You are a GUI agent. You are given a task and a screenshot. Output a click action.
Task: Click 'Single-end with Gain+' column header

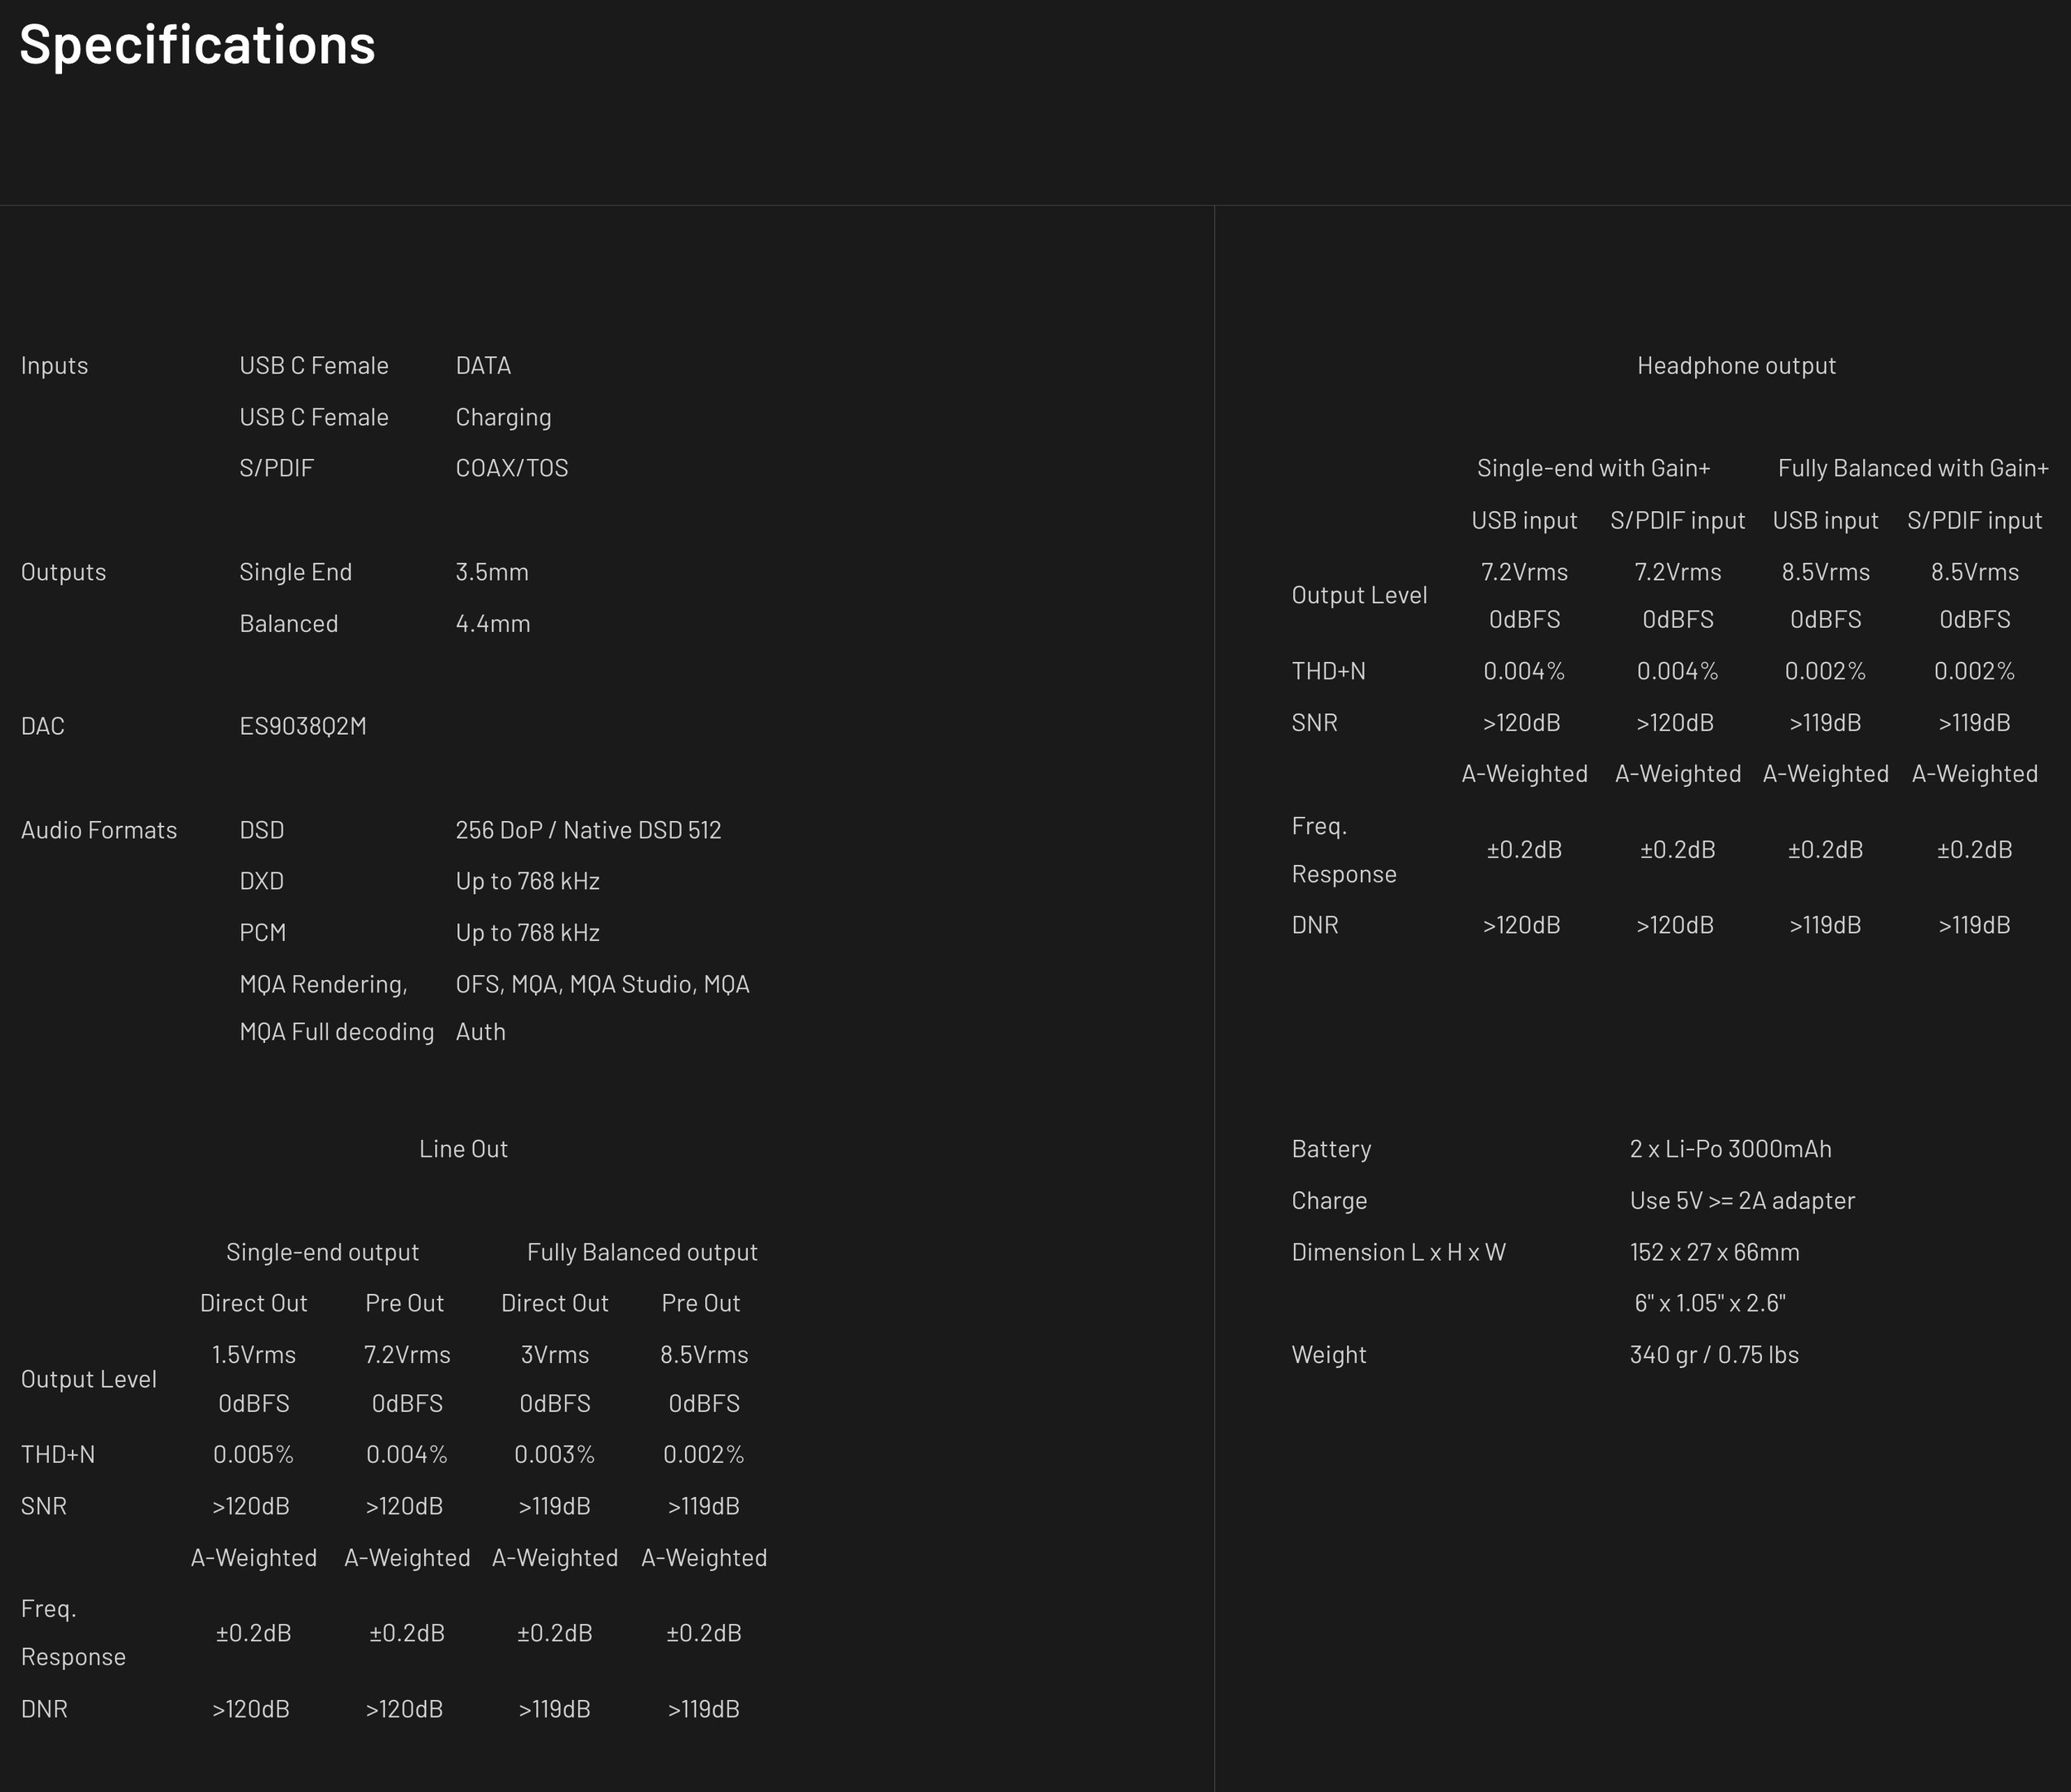(x=1592, y=468)
